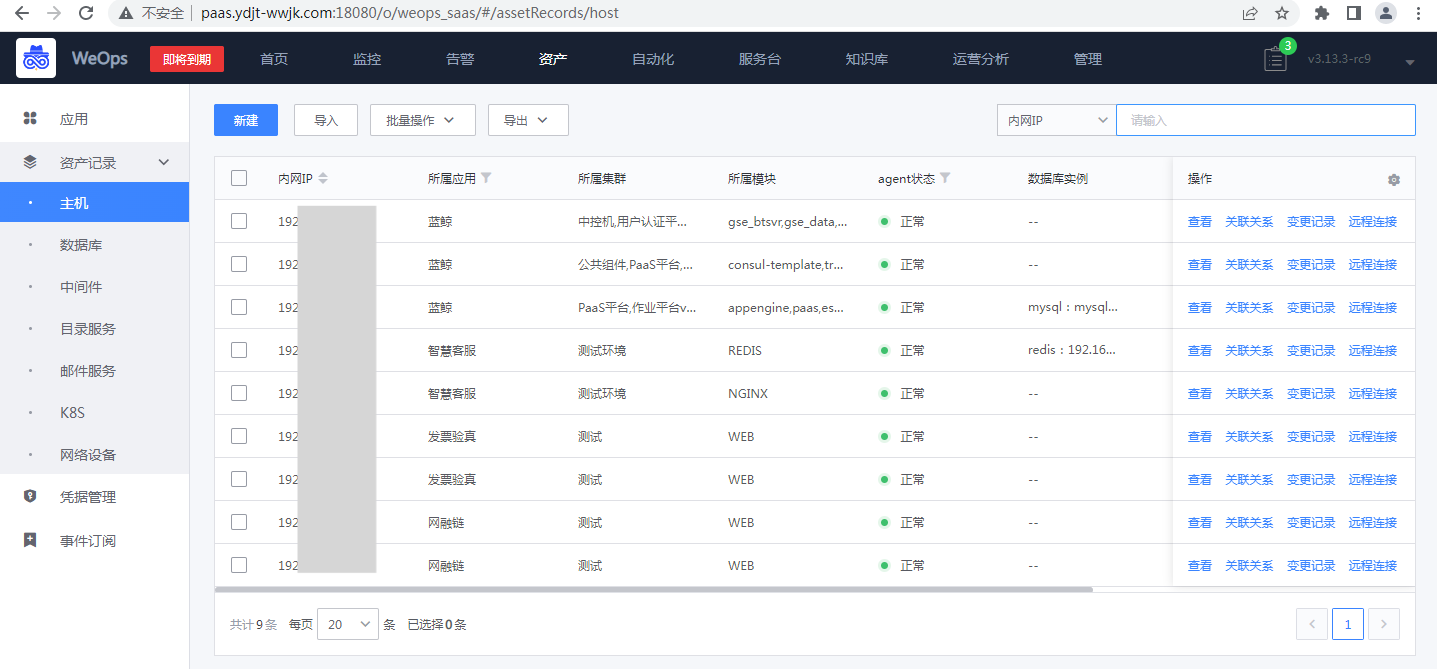This screenshot has height=669, width=1437.
Task: Click 远程连接 link on the first row
Action: [1372, 221]
